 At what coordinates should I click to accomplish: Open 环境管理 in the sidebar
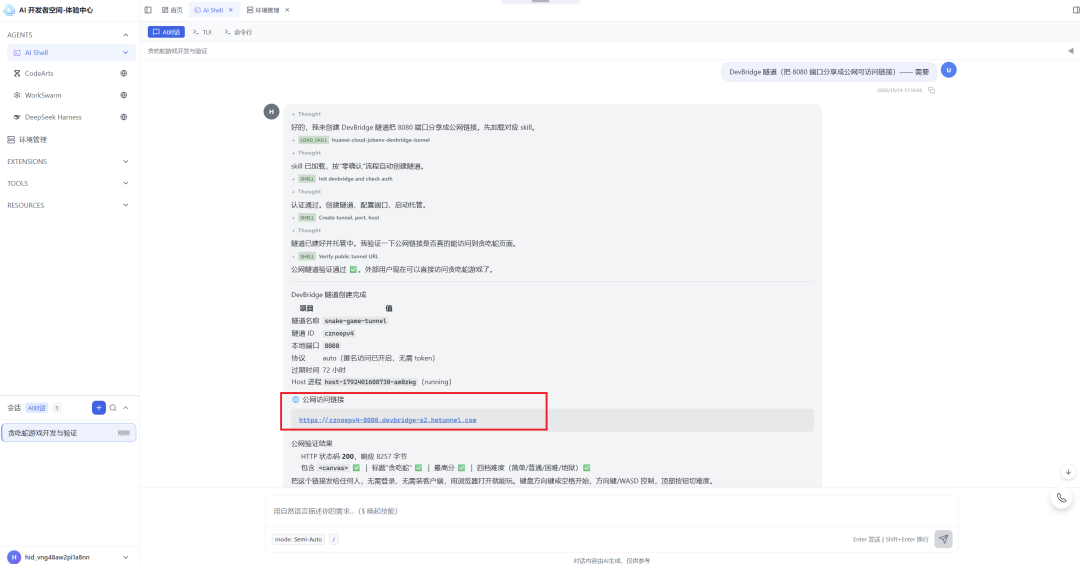click(32, 140)
